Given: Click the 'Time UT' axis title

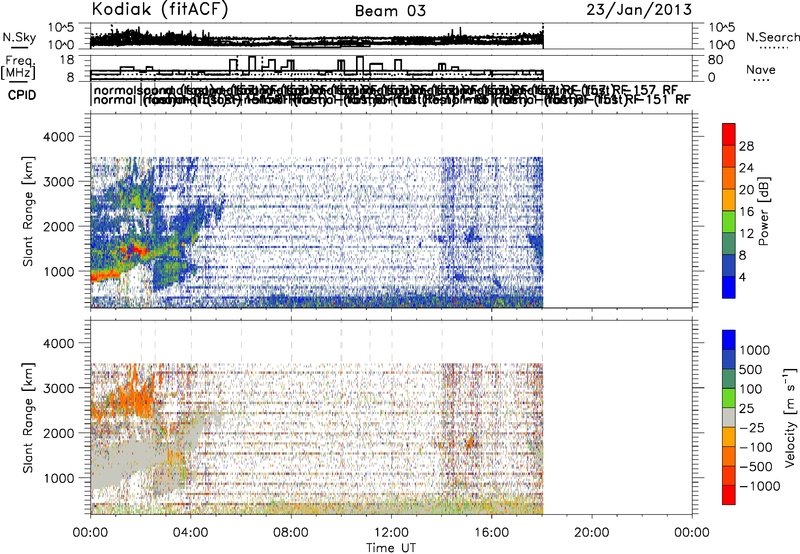Looking at the screenshot, I should tap(391, 548).
